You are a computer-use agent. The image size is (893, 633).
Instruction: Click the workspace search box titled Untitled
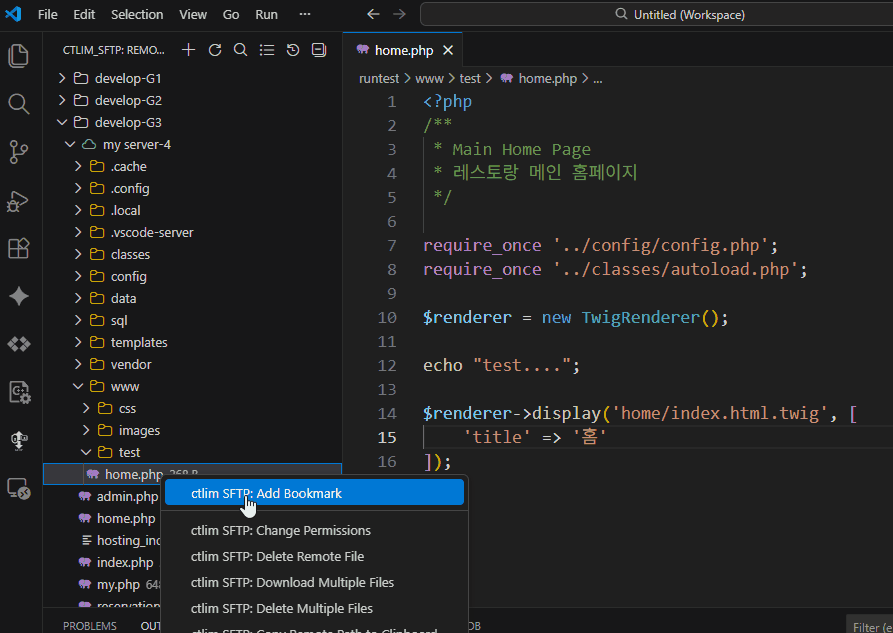[x=650, y=14]
